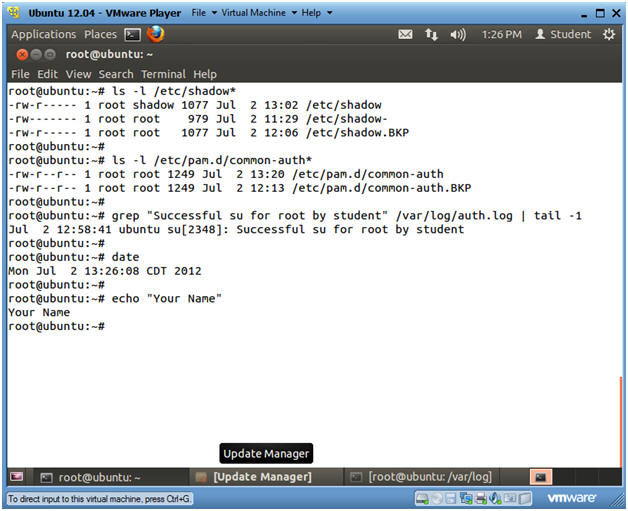Open the terminal launcher icon in the panel

tap(133, 35)
